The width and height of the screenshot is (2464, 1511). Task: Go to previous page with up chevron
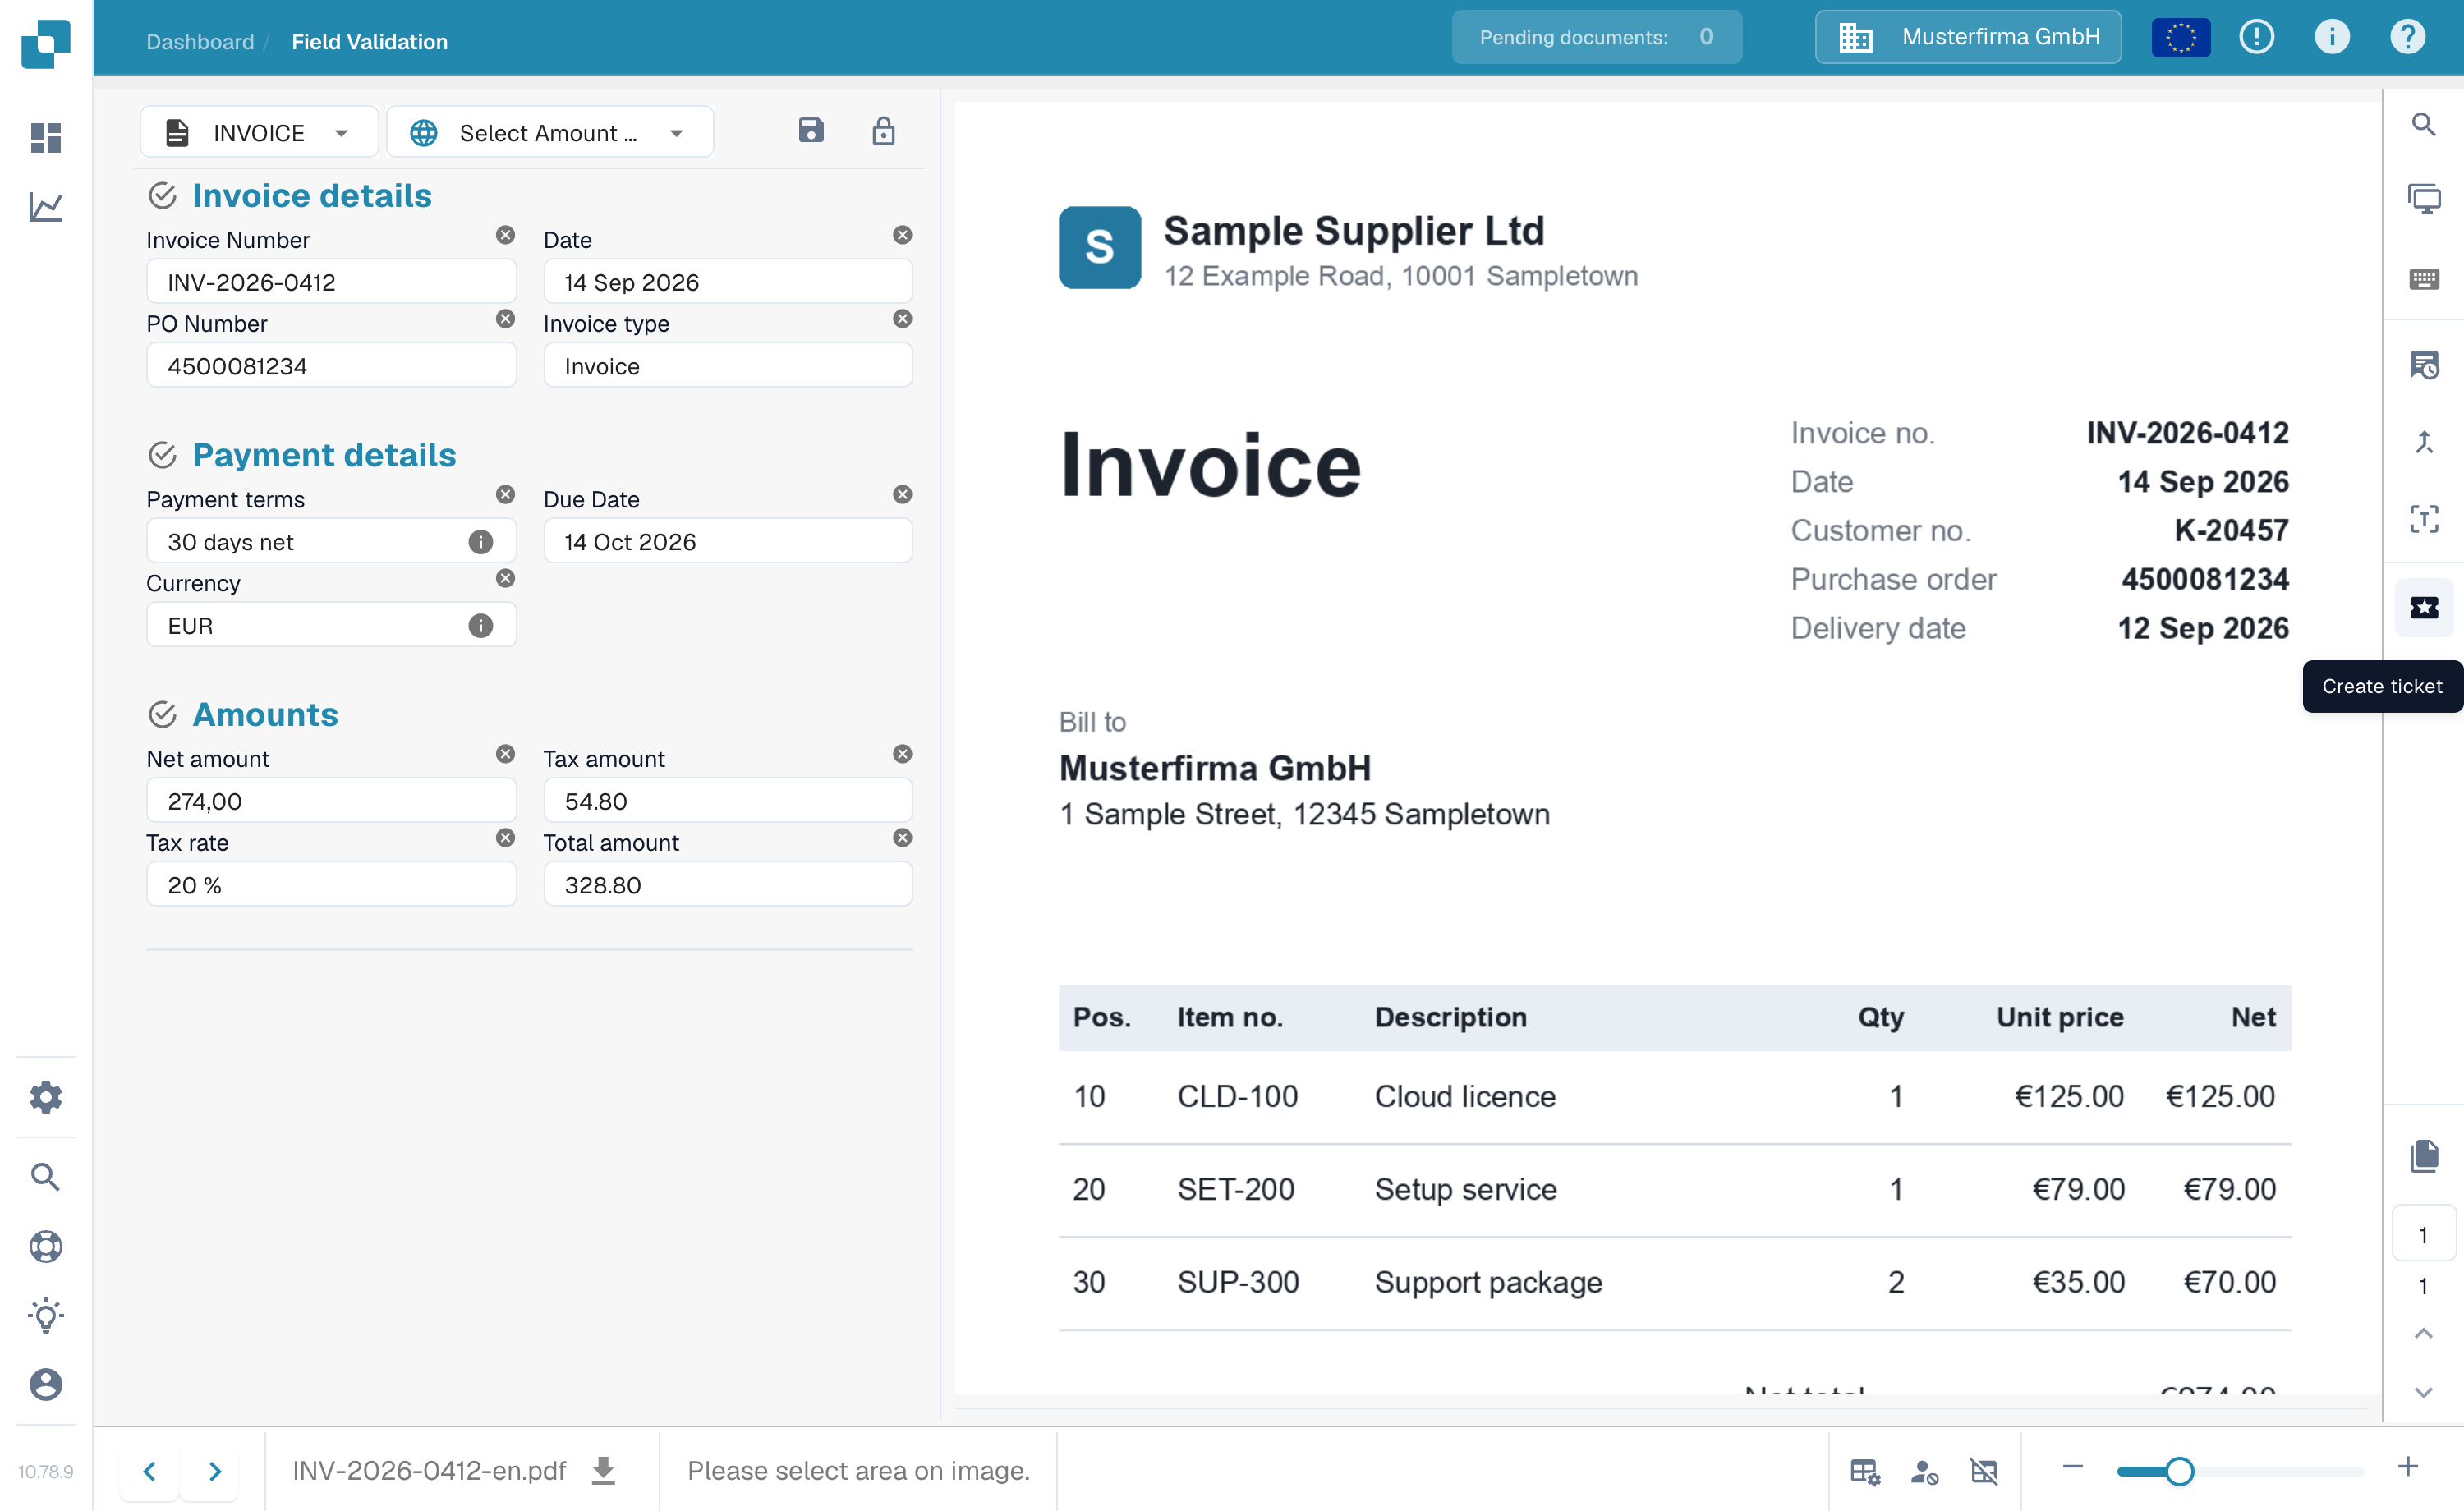(x=2423, y=1333)
